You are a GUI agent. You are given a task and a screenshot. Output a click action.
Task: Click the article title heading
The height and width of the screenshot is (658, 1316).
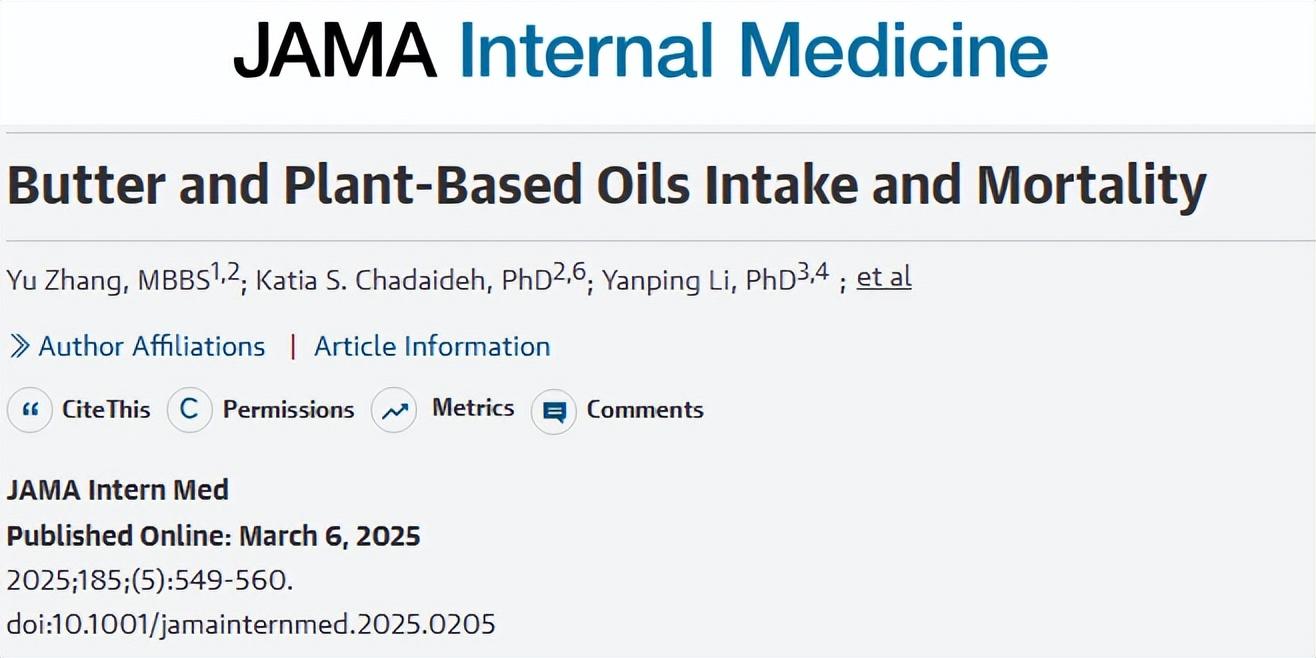tap(606, 185)
